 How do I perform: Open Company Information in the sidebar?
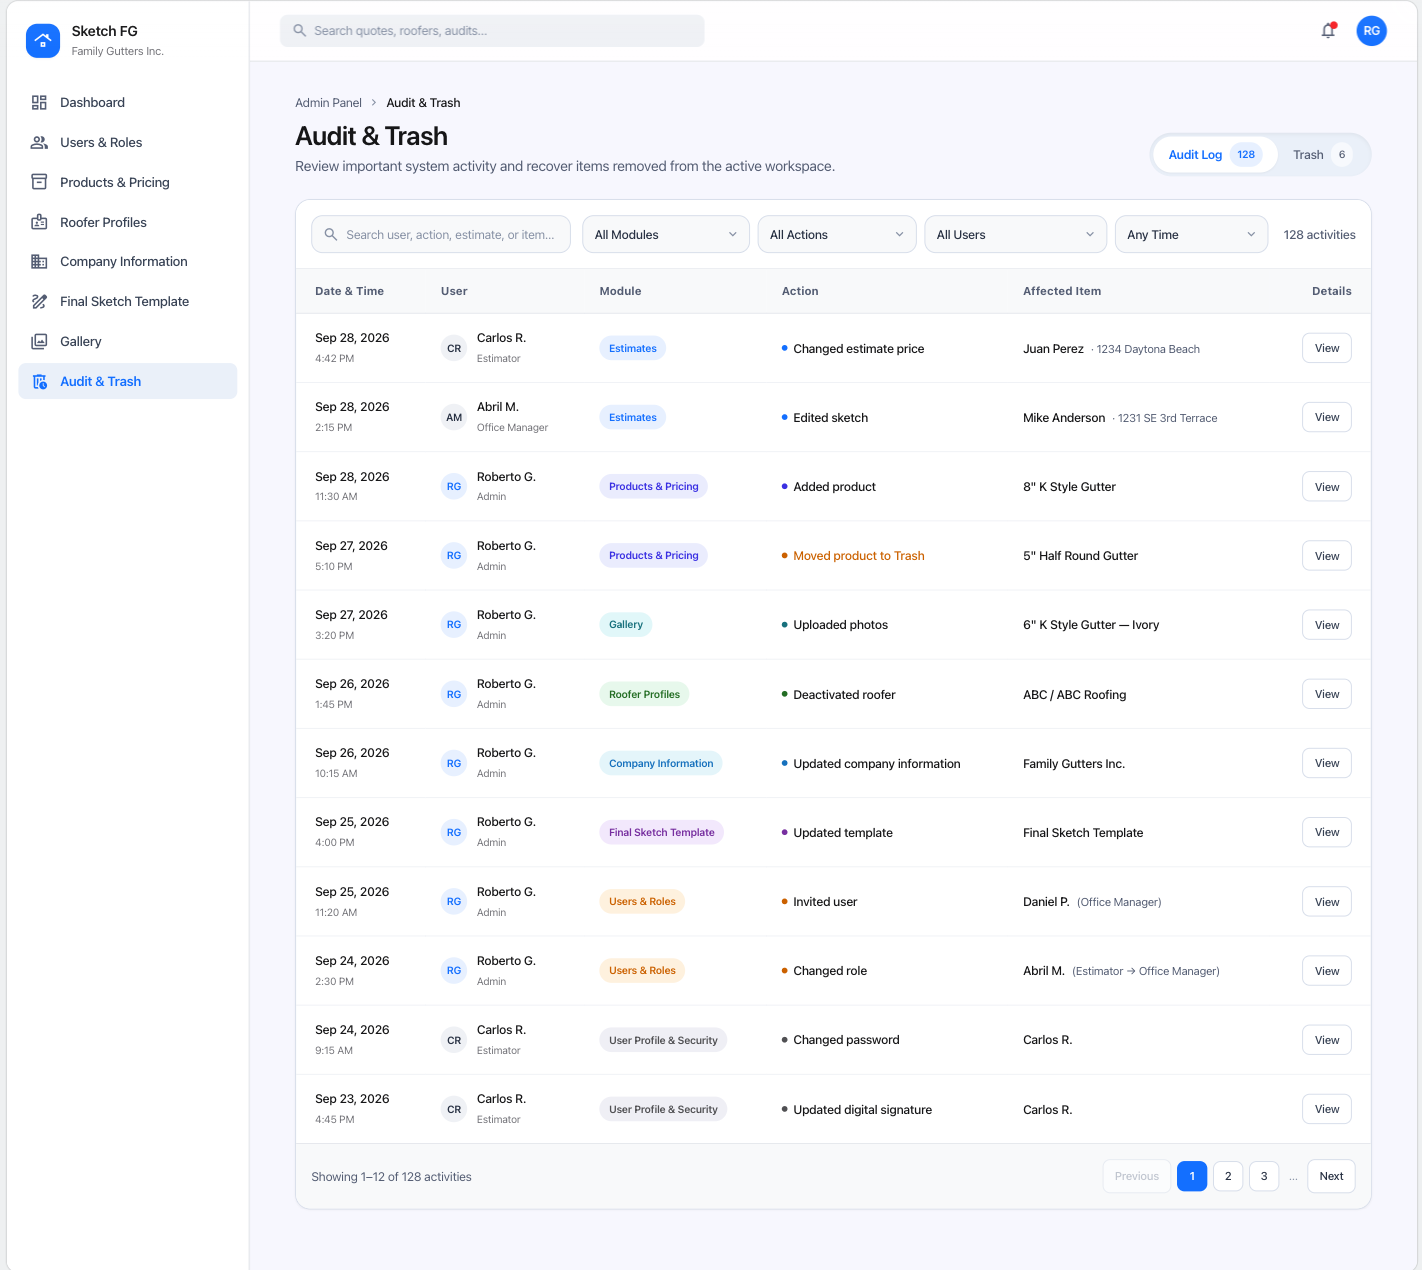click(x=128, y=261)
